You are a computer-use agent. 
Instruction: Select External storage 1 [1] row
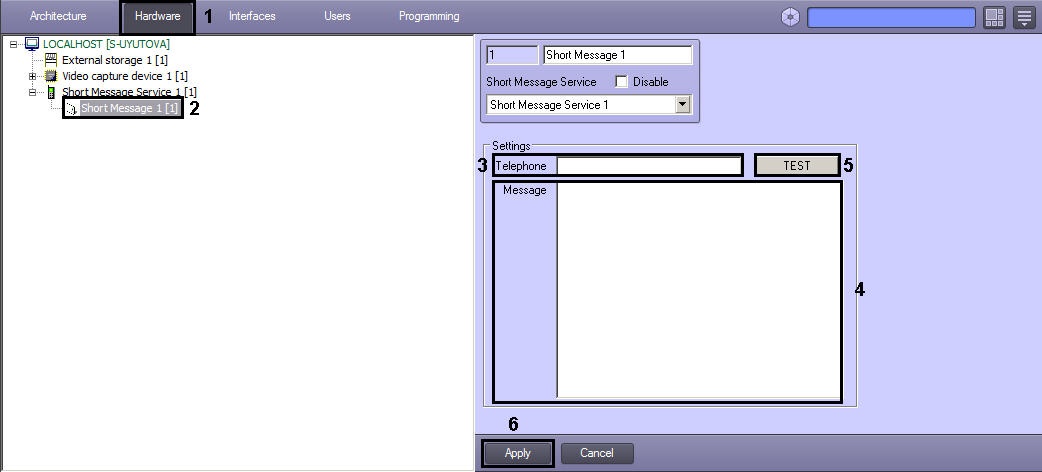[114, 60]
